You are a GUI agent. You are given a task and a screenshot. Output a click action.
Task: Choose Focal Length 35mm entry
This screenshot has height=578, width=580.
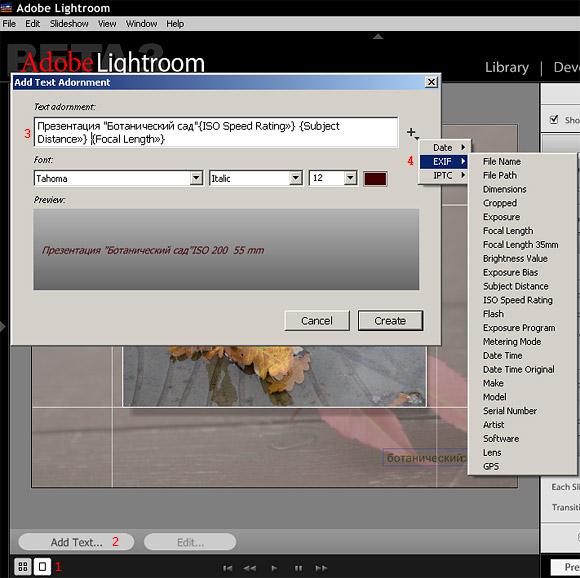click(x=520, y=245)
